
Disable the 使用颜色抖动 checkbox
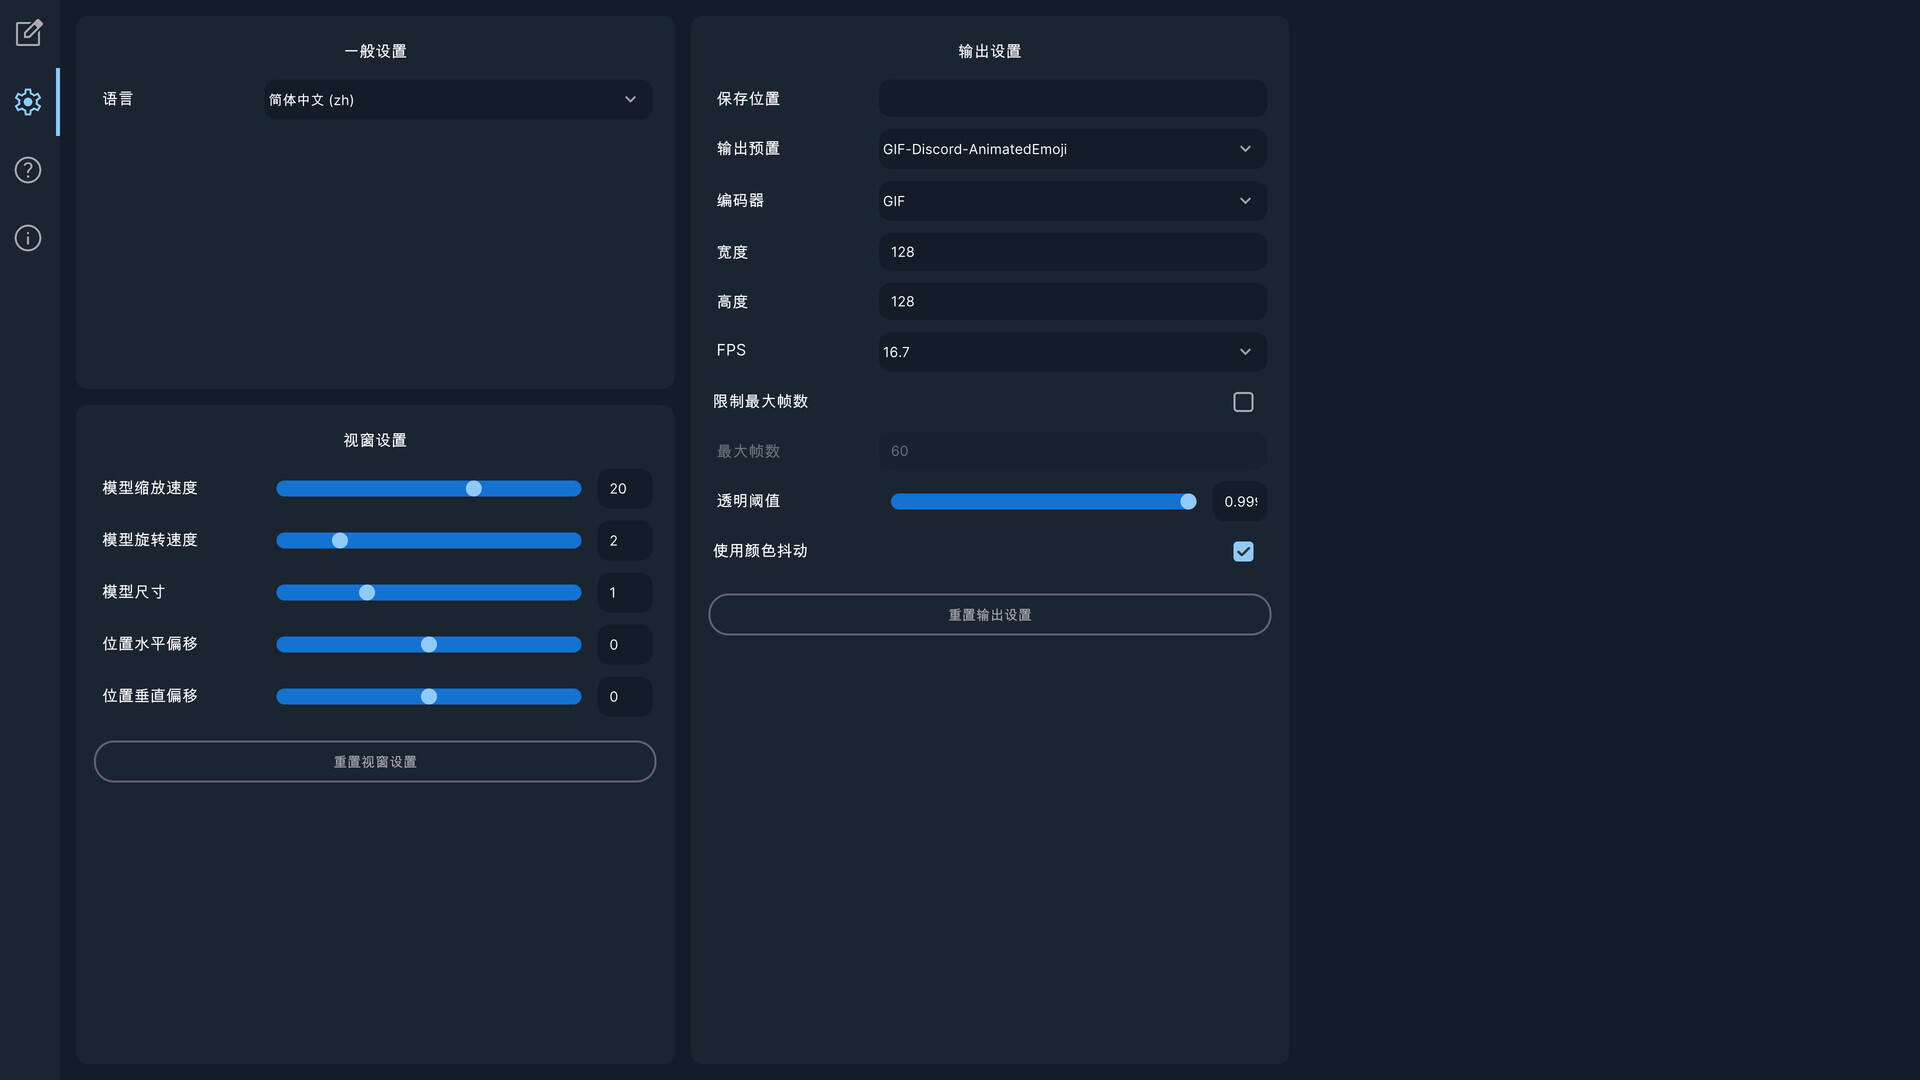pos(1243,551)
